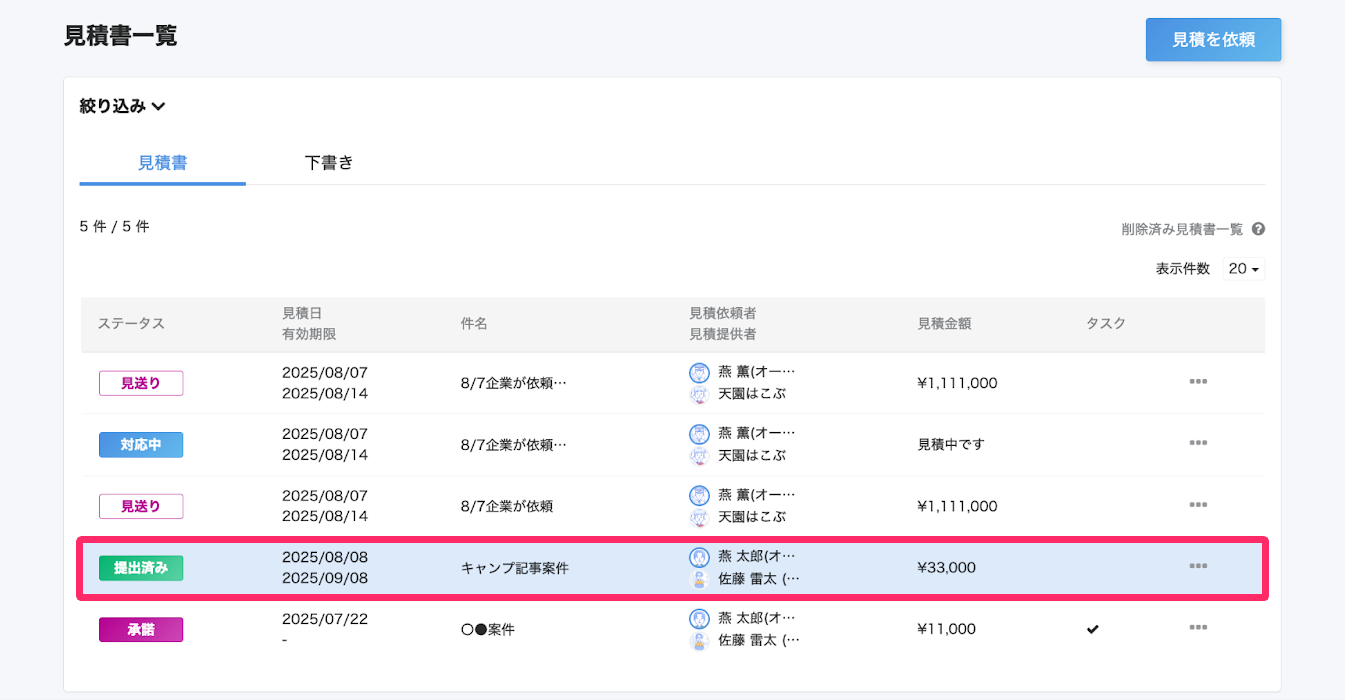Click the 5 件 / 5 件 count text
Screen dimensions: 1345x700
tap(114, 227)
